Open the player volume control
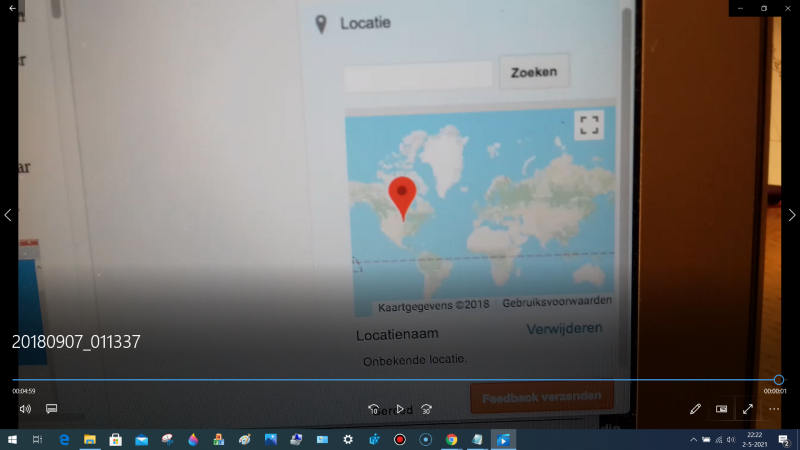Screen dimensions: 800x450 click(25, 409)
